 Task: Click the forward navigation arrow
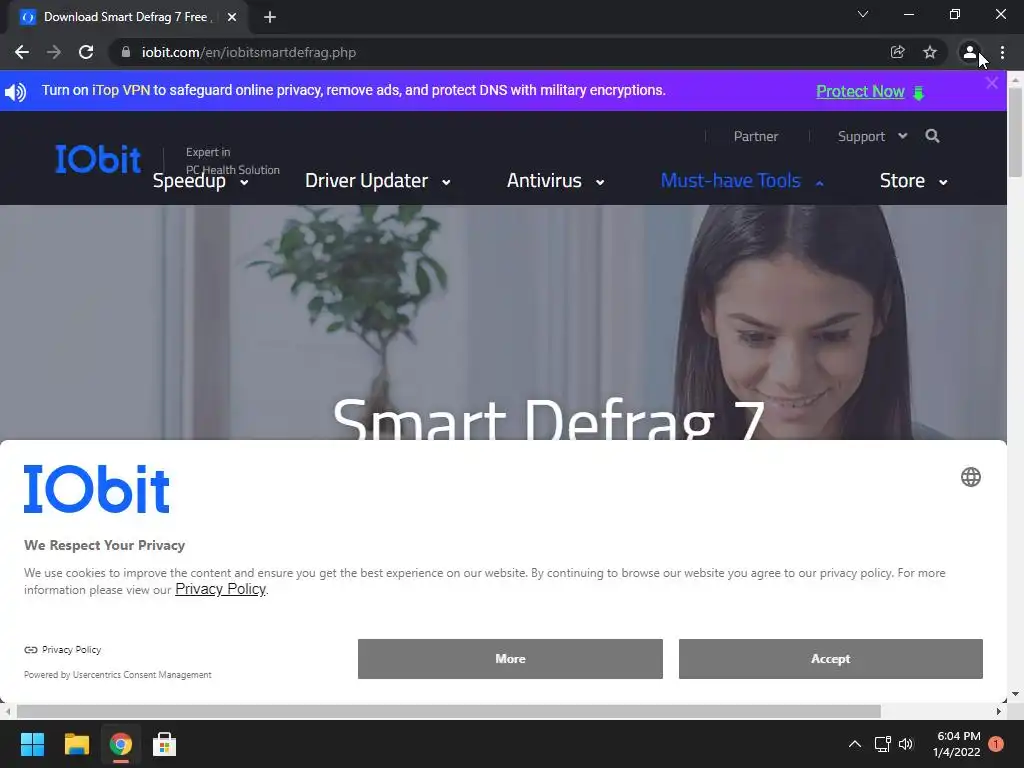(x=54, y=52)
